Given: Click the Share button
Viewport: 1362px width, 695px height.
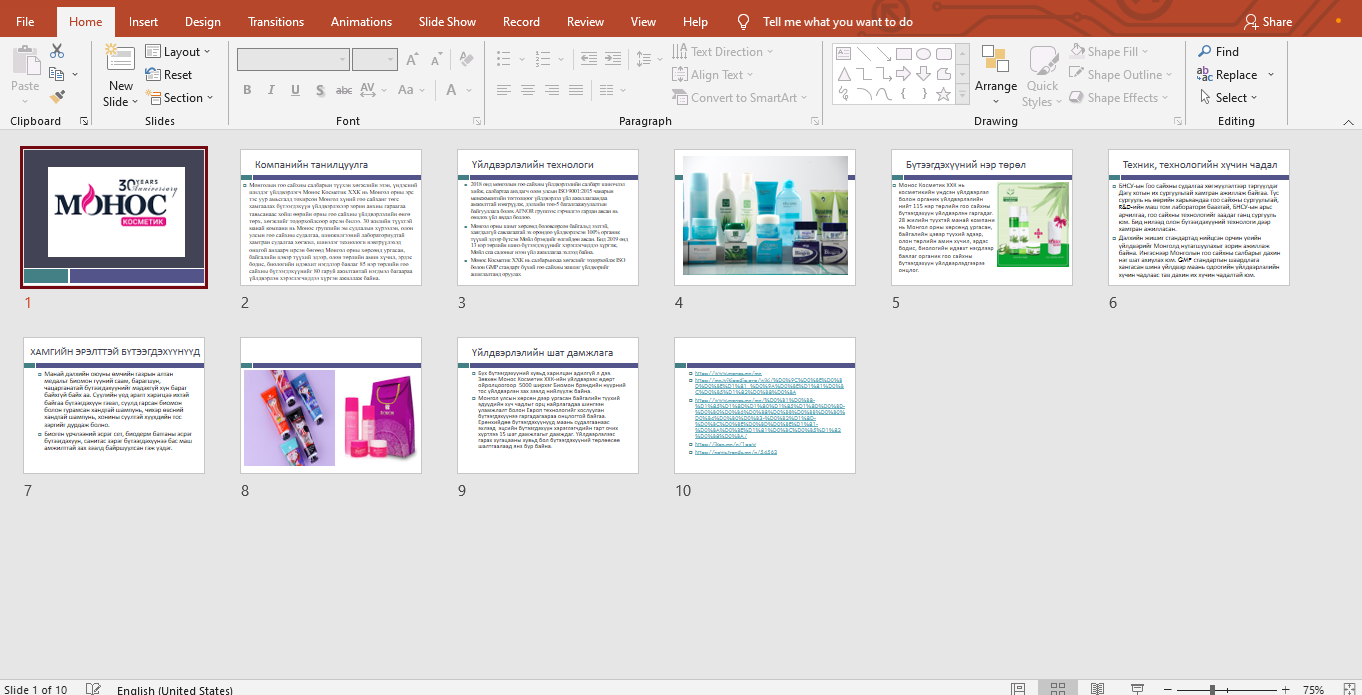Looking at the screenshot, I should coord(1268,22).
